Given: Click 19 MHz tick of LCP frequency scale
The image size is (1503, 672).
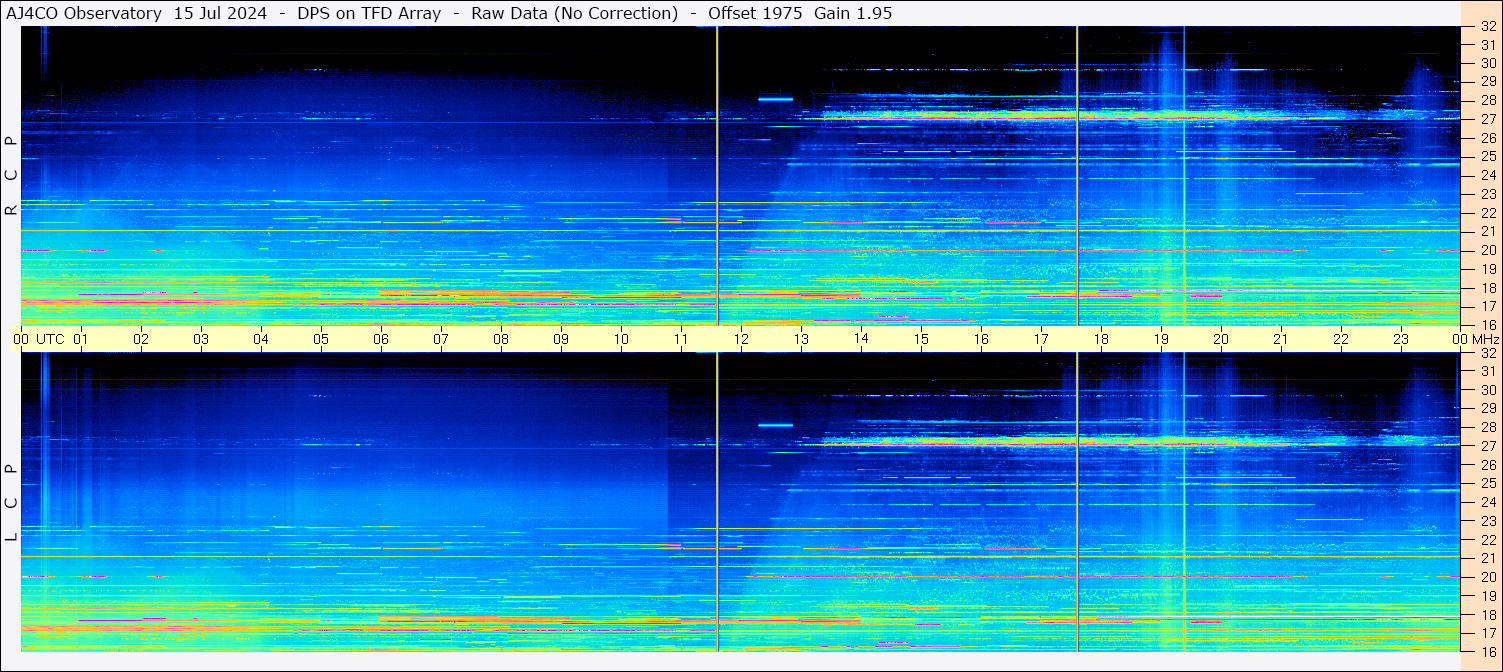Looking at the screenshot, I should (1487, 596).
